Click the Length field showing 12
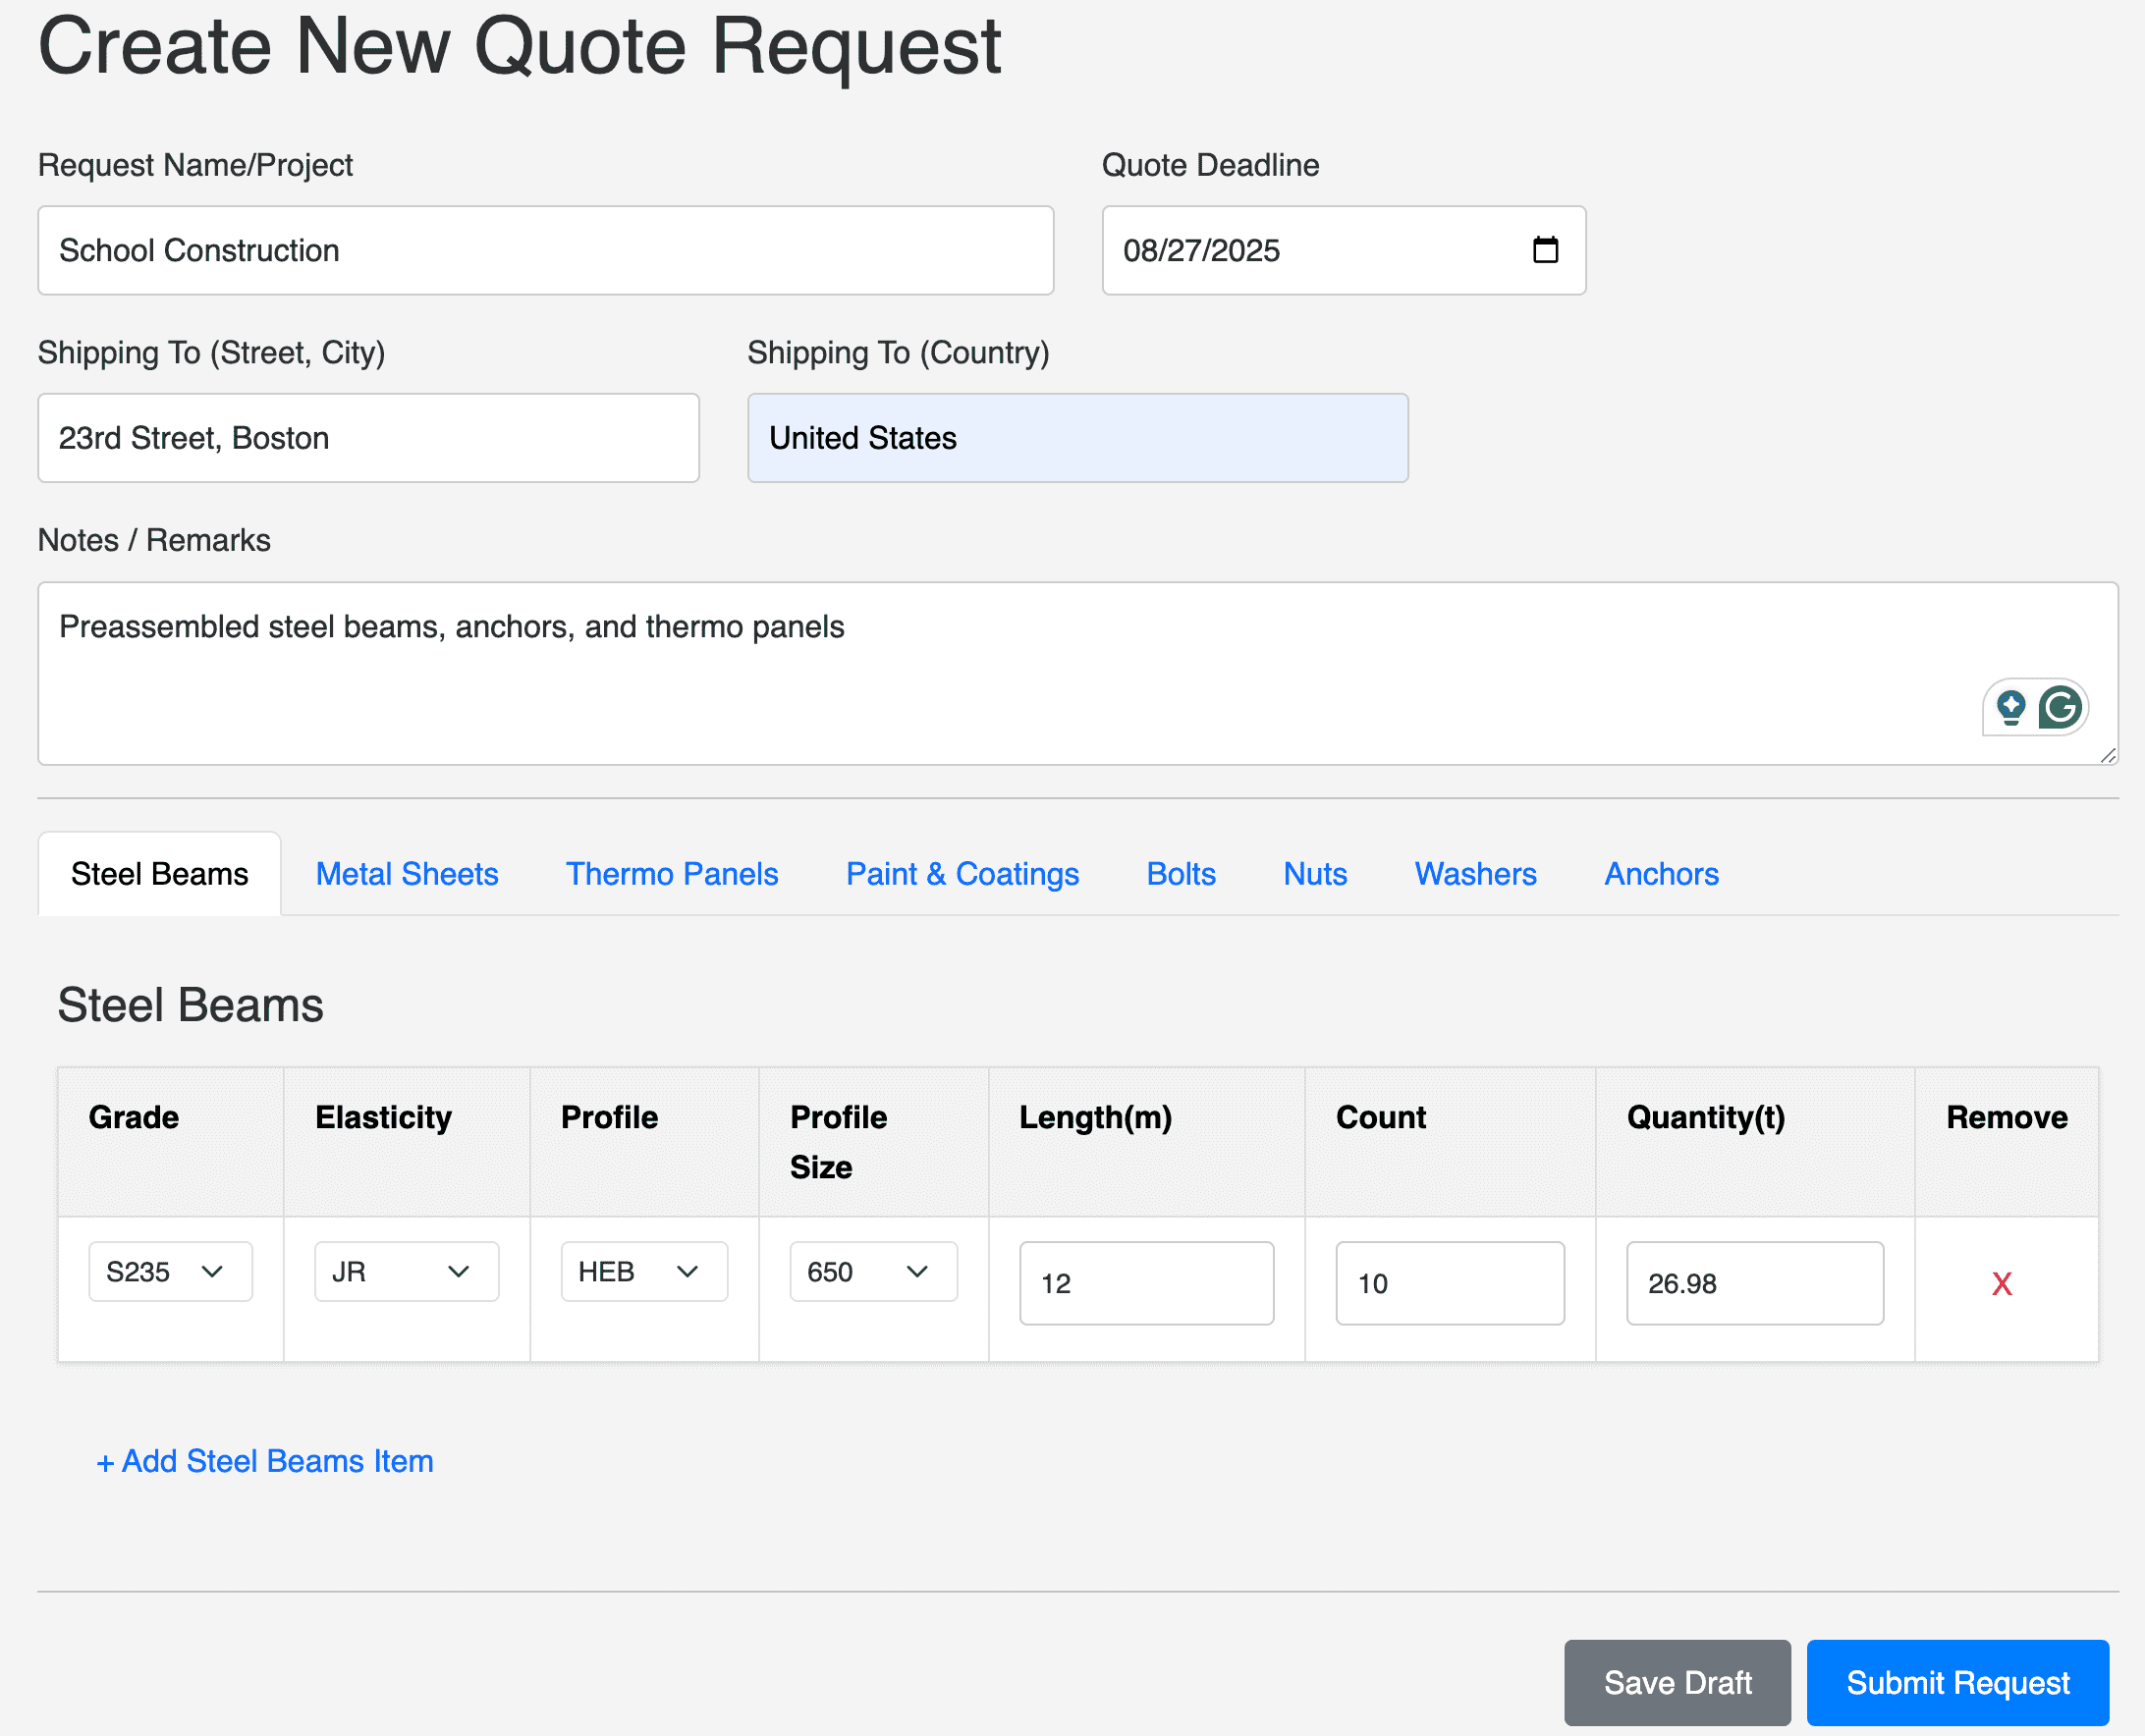Viewport: 2145px width, 1736px height. [x=1146, y=1283]
